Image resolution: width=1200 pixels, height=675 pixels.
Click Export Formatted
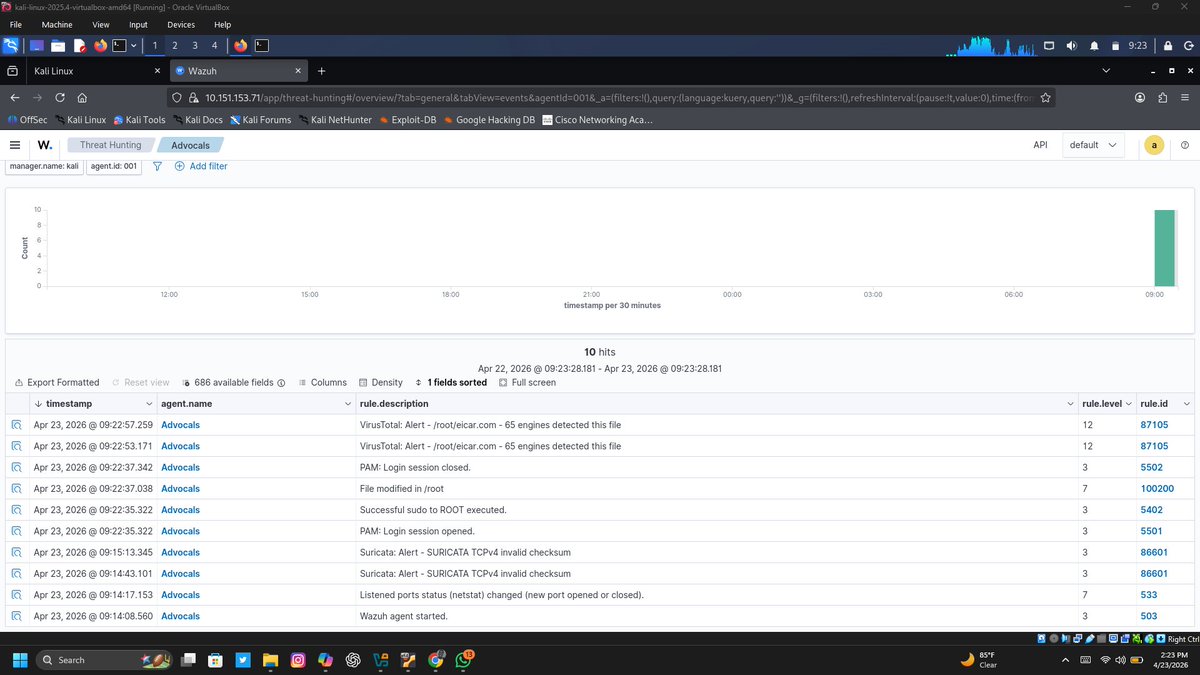[57, 382]
